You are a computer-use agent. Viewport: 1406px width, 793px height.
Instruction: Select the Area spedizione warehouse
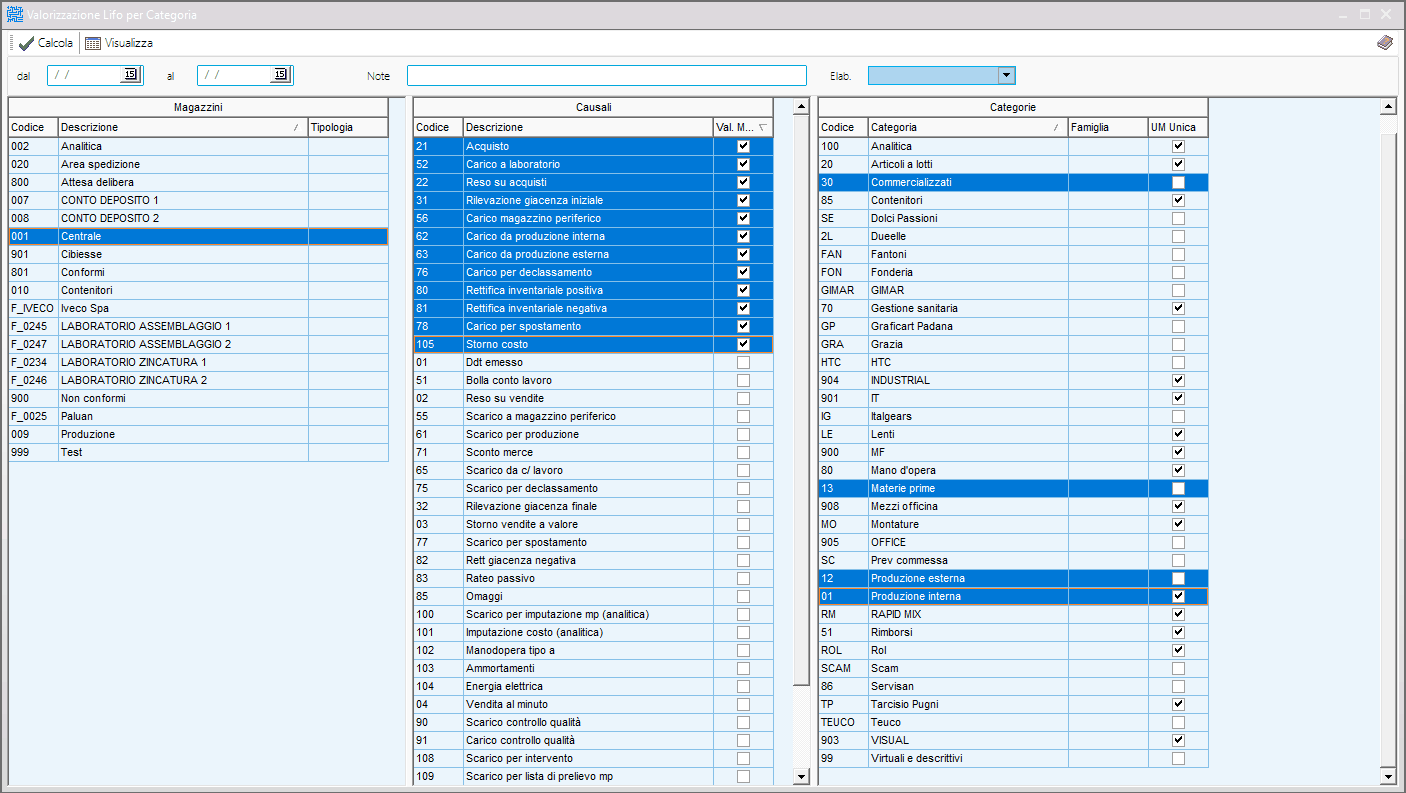click(x=198, y=164)
